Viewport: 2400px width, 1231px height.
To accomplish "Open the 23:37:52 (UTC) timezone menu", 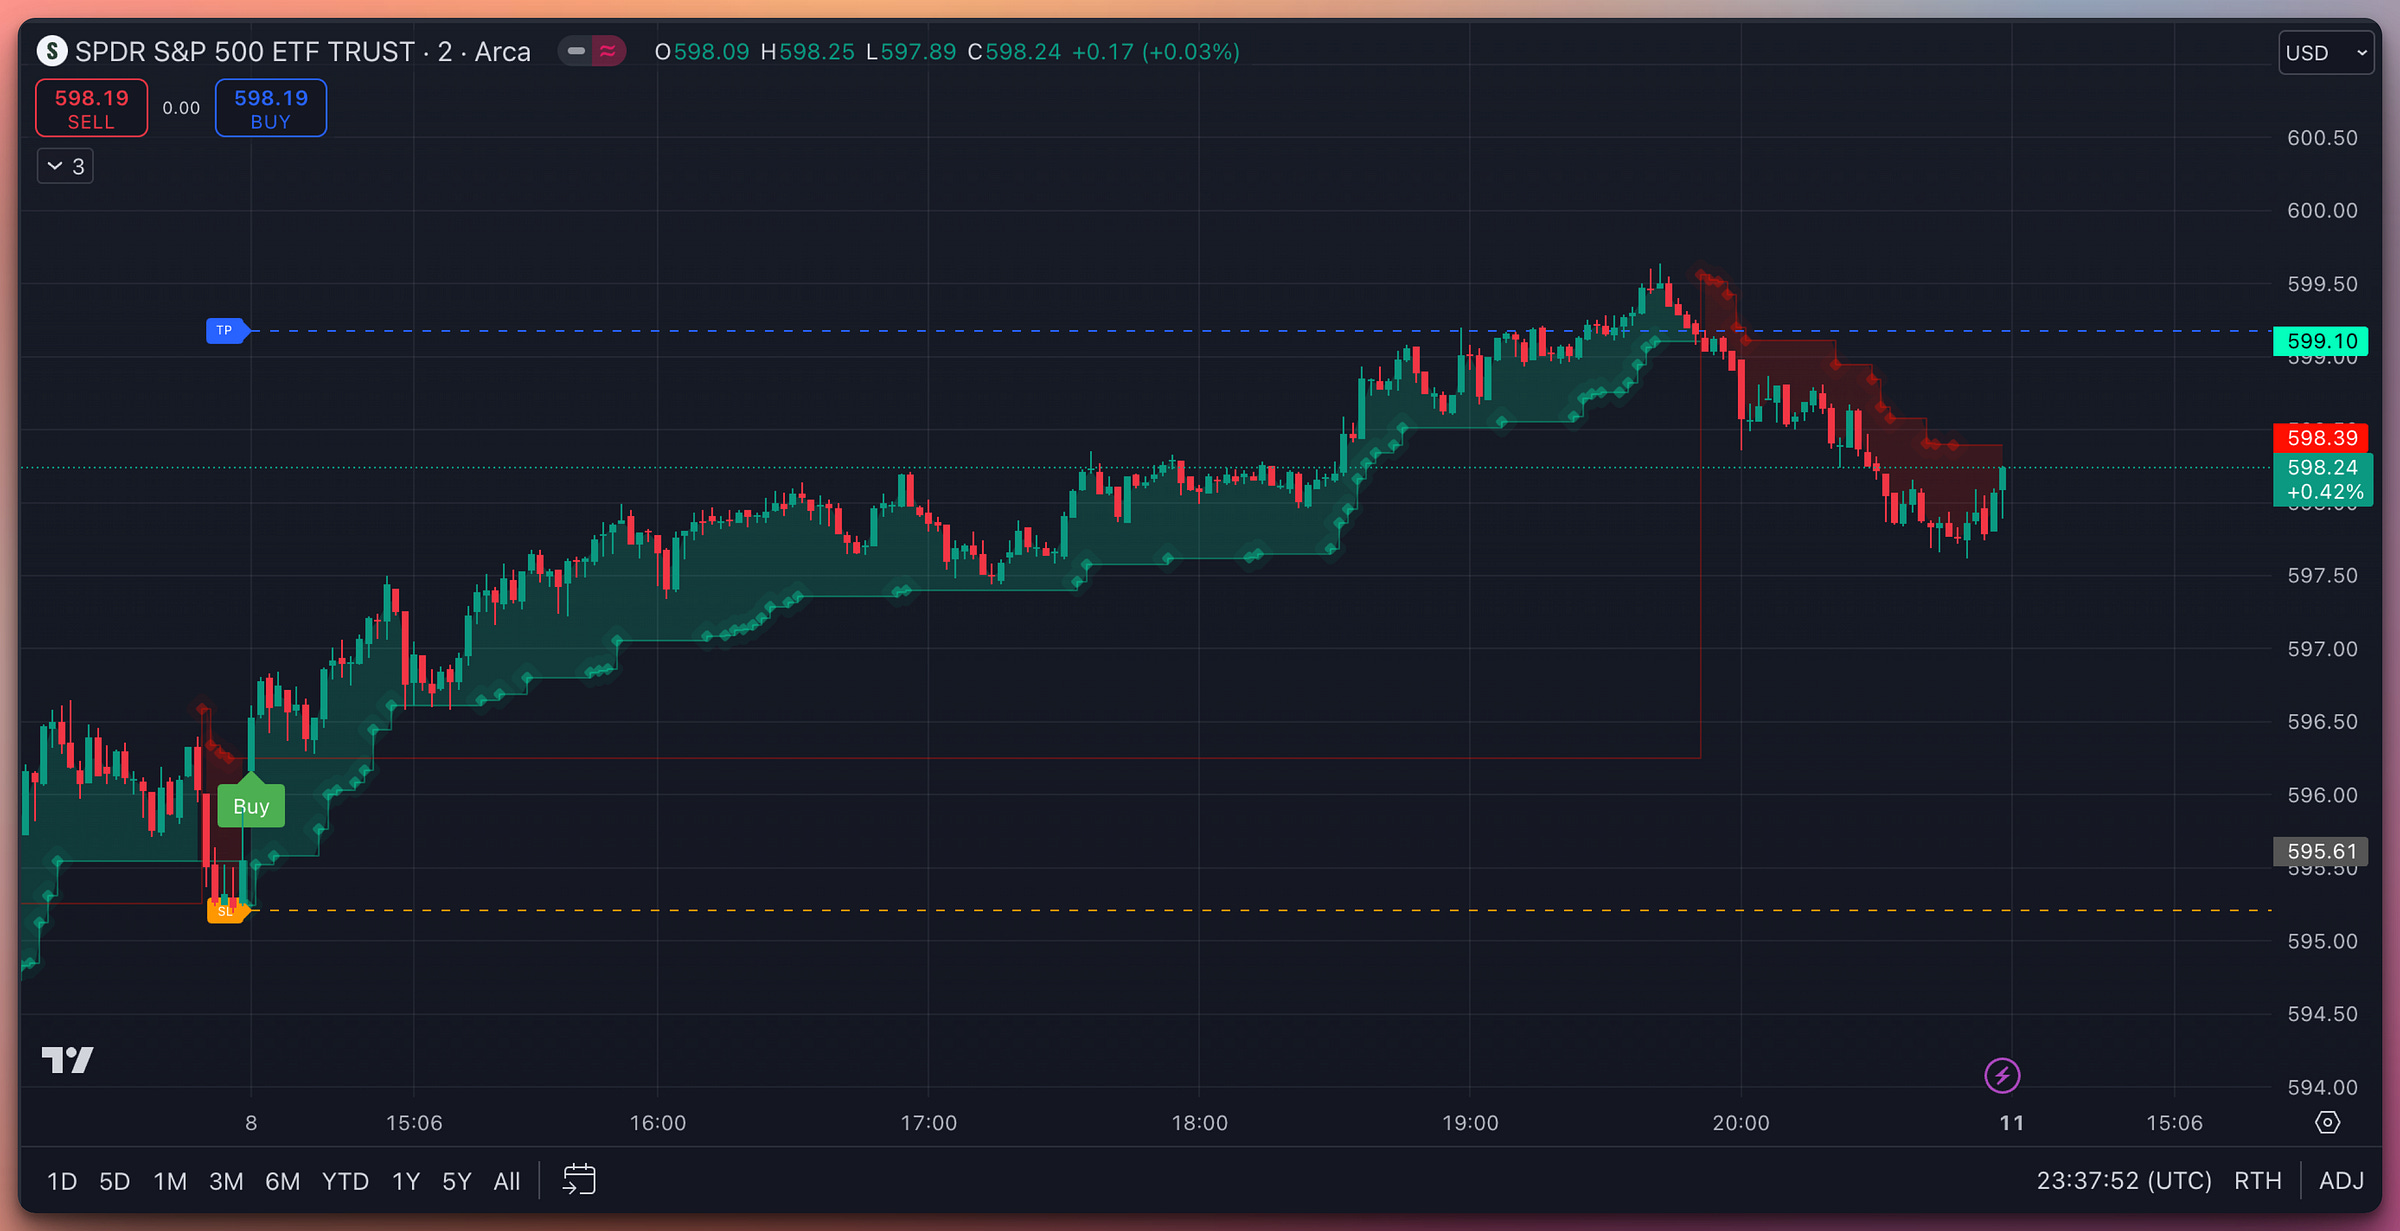I will point(2124,1181).
